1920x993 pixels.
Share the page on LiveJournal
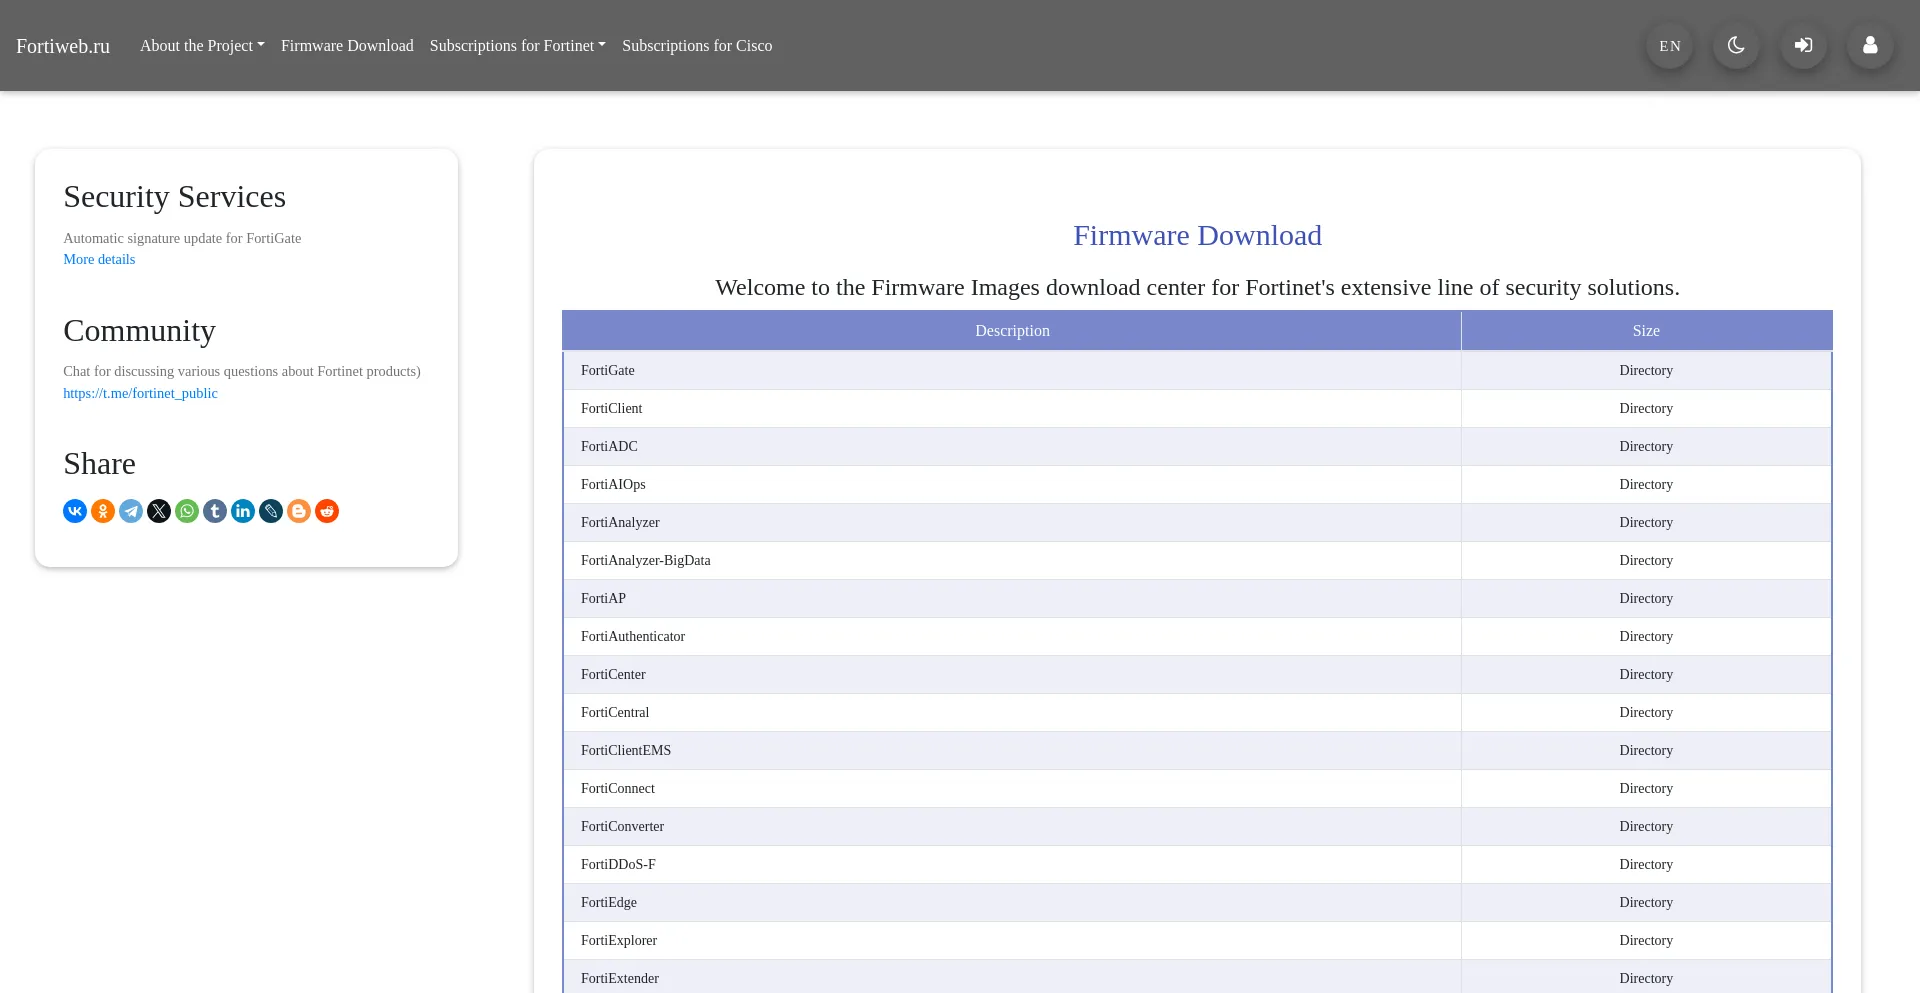pyautogui.click(x=271, y=511)
